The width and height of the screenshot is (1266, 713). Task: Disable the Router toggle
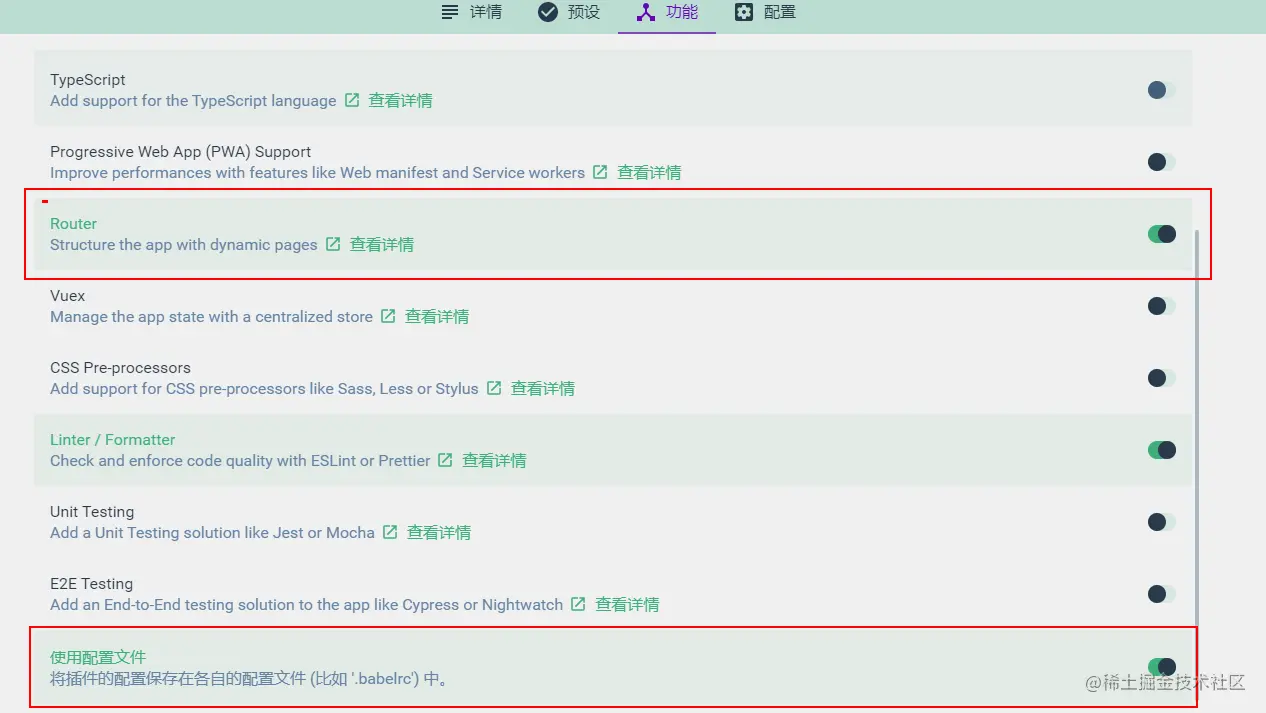coord(1161,234)
